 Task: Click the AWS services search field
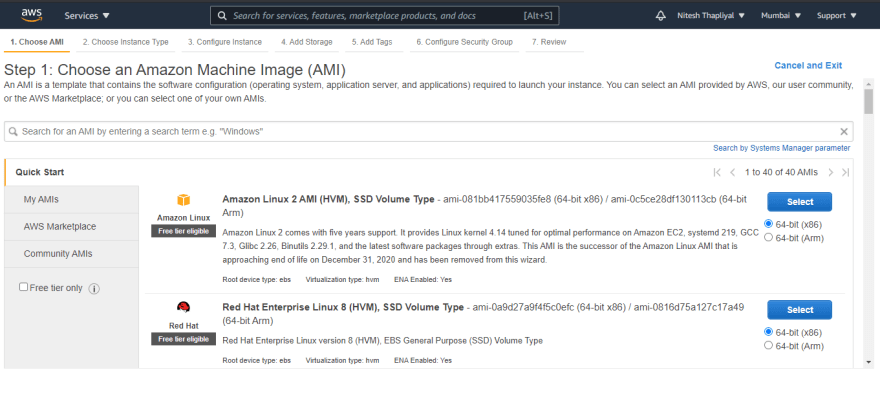(x=384, y=16)
